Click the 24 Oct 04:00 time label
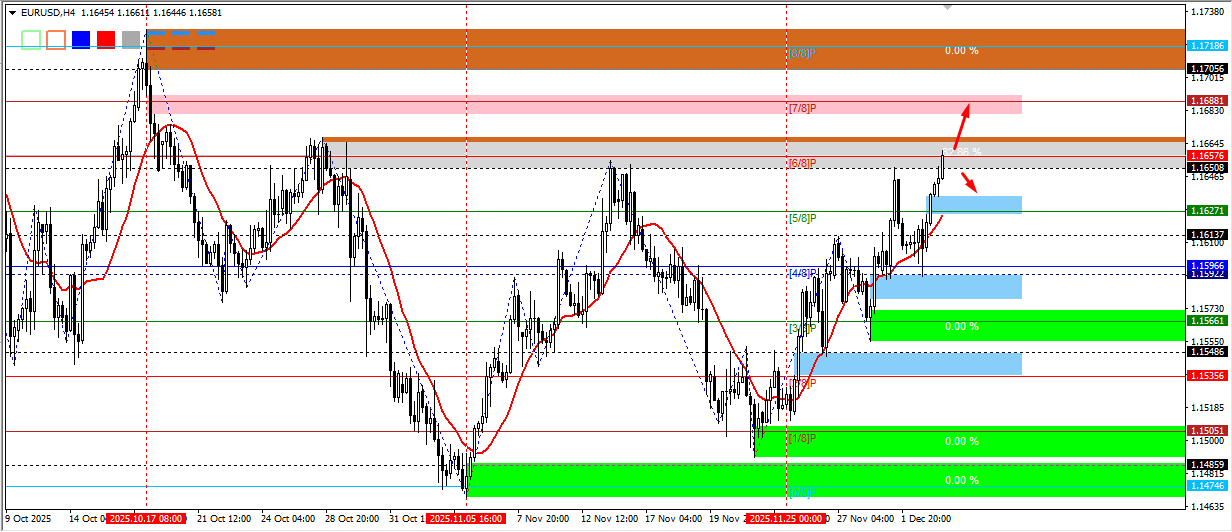This screenshot has width=1232, height=532. coord(288,520)
